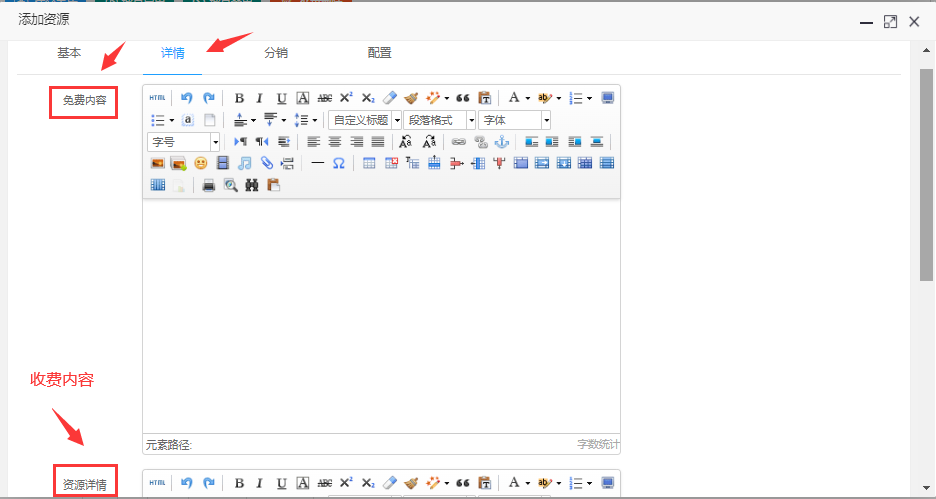Insert hyperlink chain icon
Screen dimensions: 936x499
coord(458,142)
